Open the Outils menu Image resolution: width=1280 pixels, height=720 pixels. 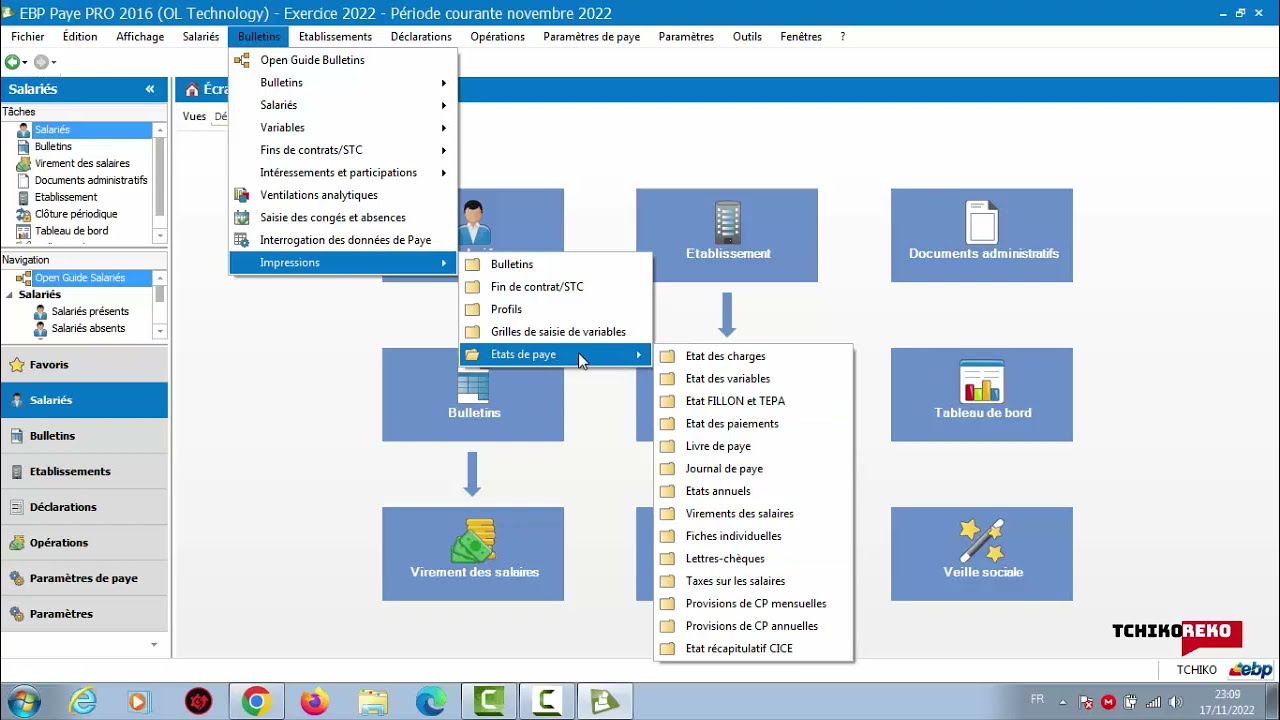pyautogui.click(x=747, y=37)
